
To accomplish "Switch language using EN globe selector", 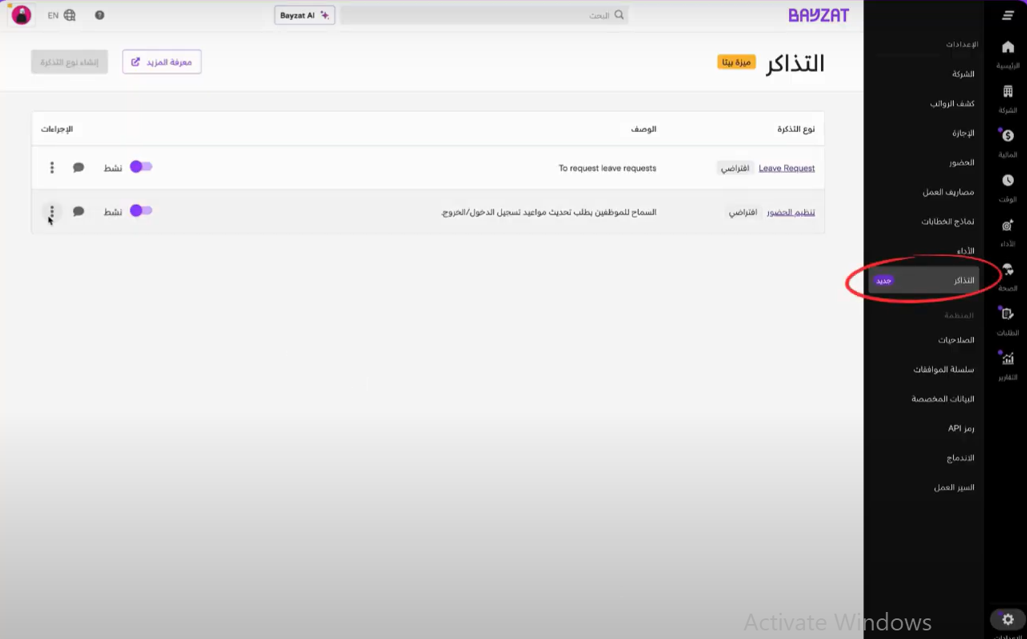I will (x=61, y=16).
